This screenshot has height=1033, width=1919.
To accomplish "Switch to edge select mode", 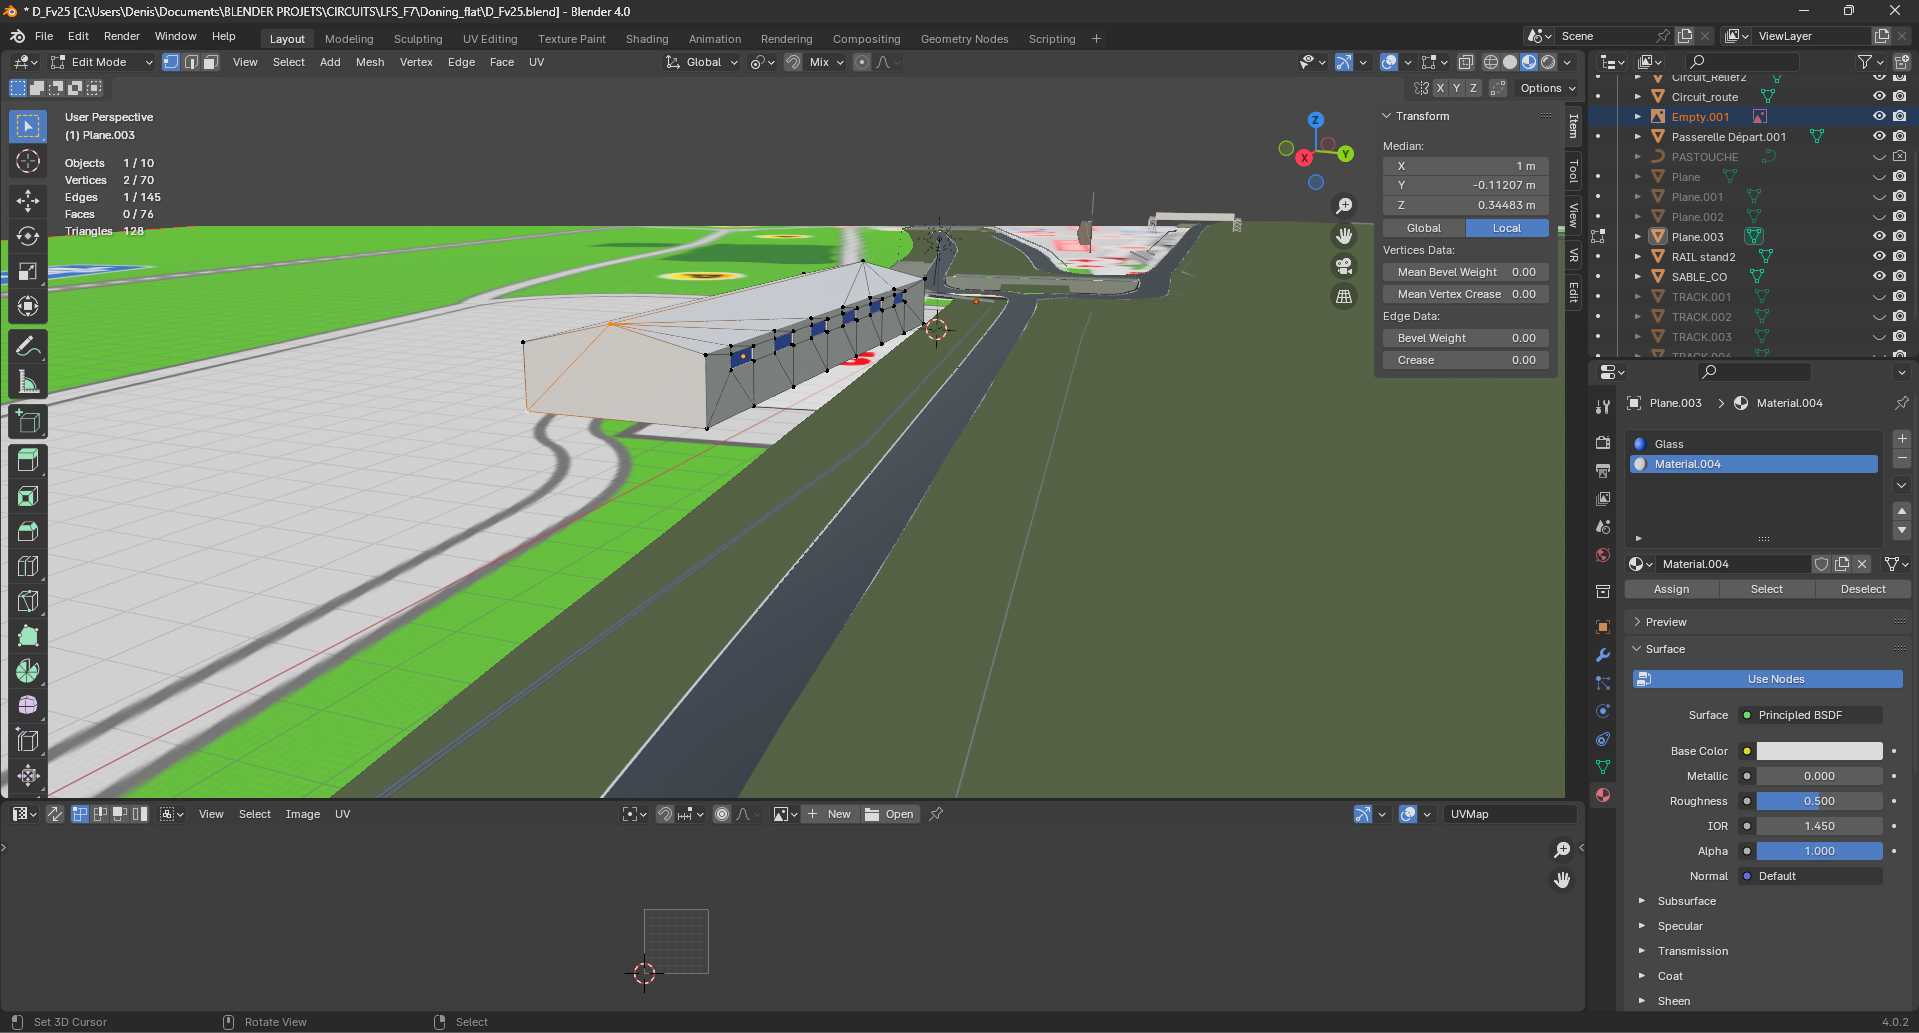I will pos(191,62).
